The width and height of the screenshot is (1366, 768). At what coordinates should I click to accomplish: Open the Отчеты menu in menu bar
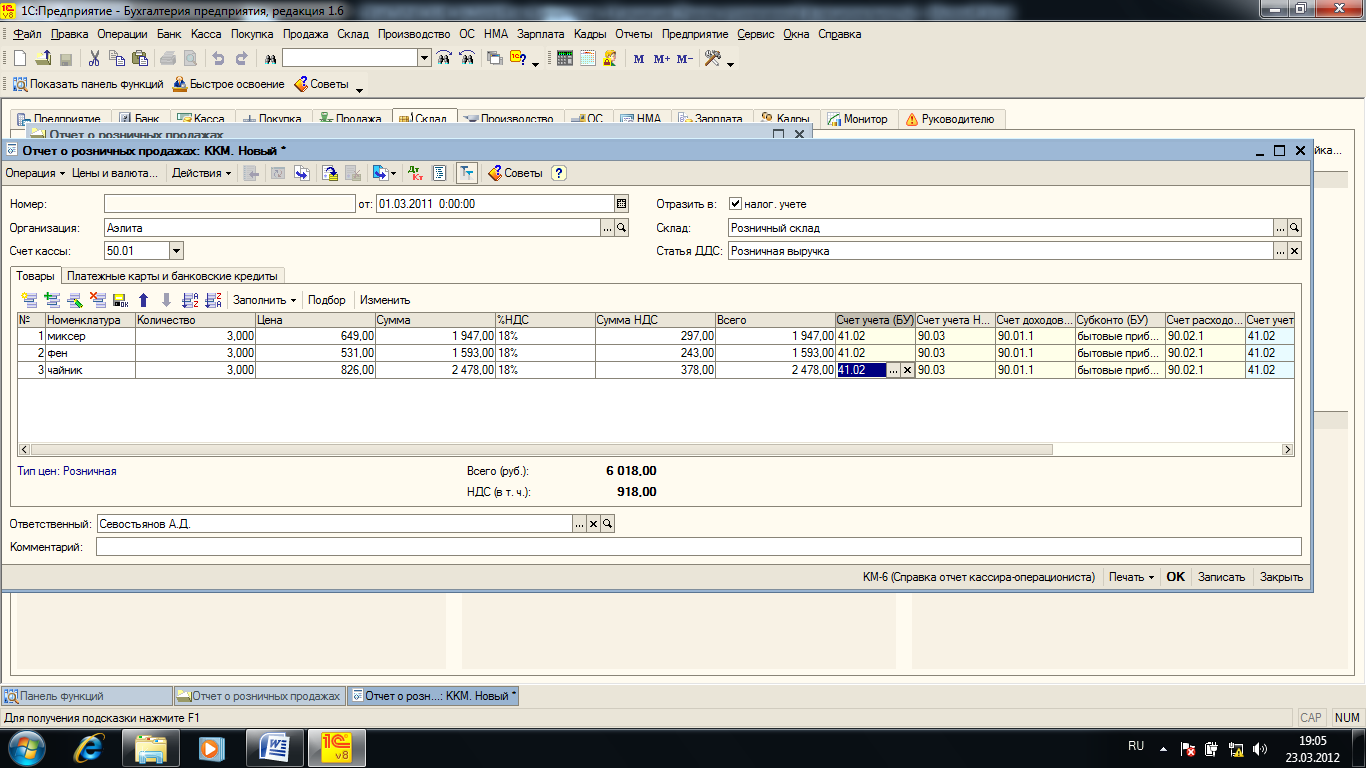[634, 34]
